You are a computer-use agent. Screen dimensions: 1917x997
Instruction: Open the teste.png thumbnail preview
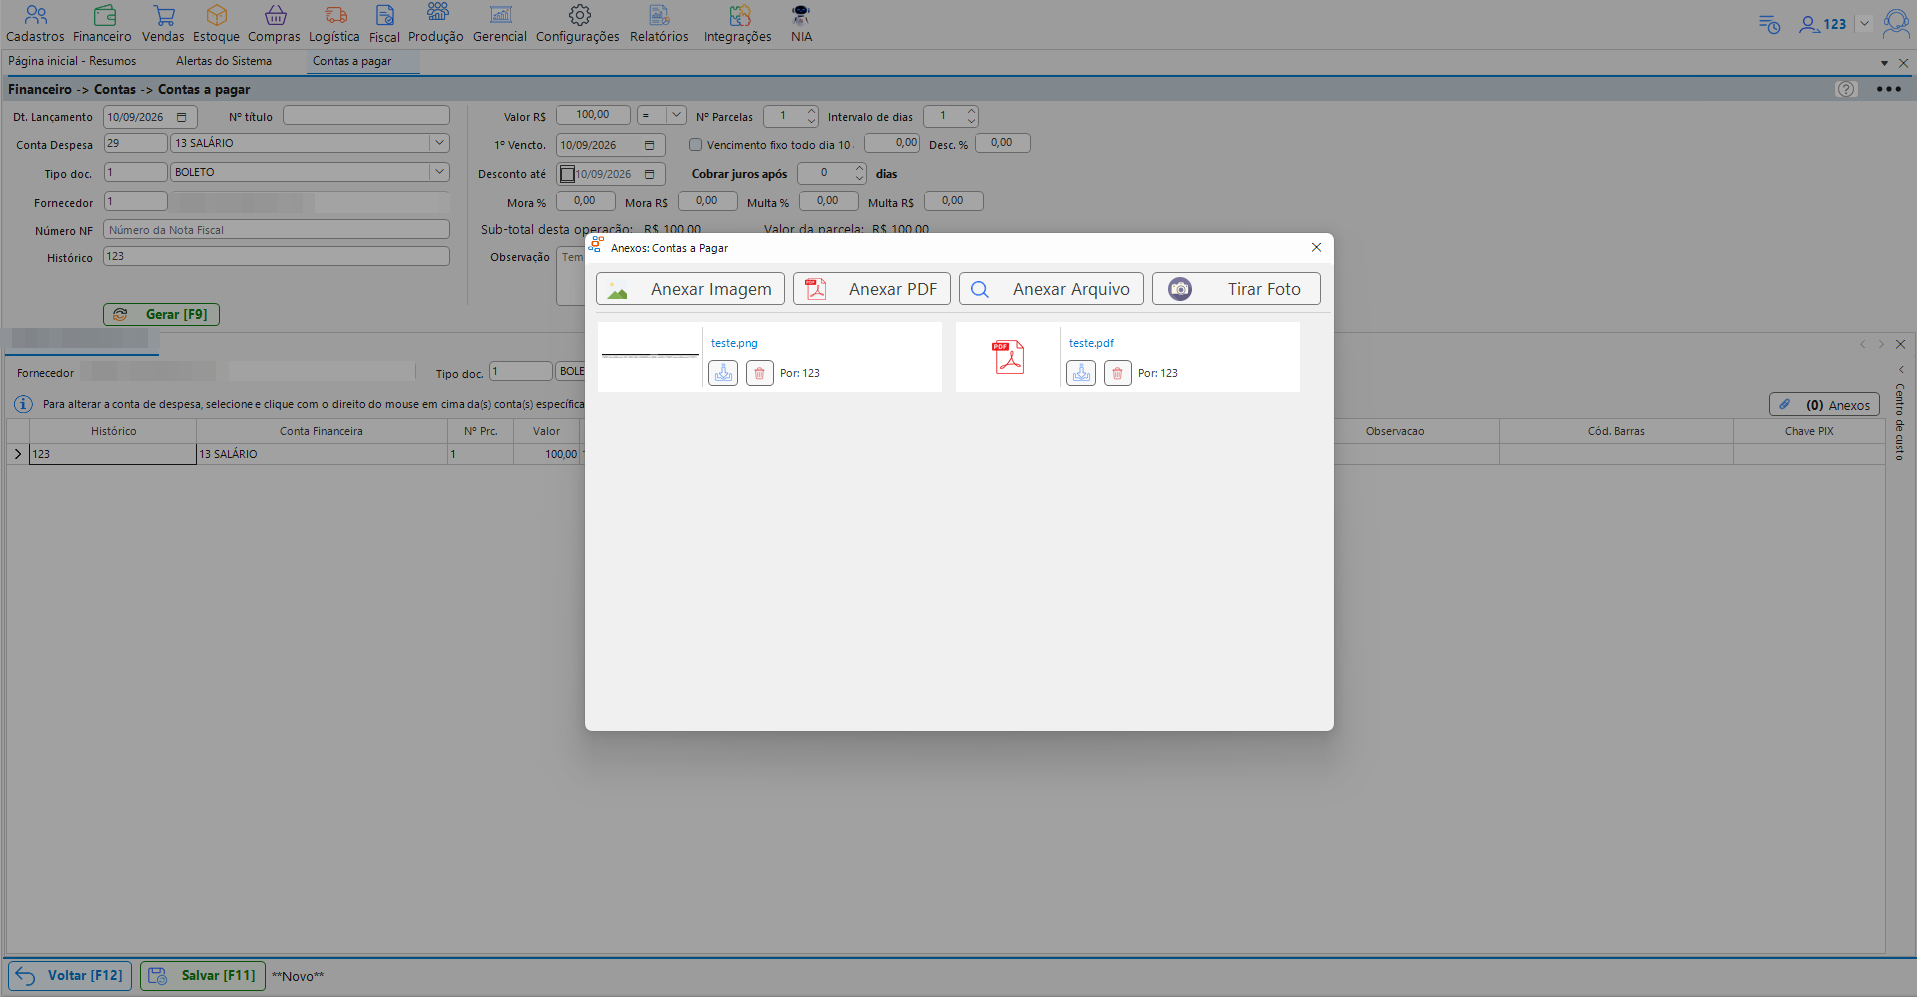click(x=650, y=356)
